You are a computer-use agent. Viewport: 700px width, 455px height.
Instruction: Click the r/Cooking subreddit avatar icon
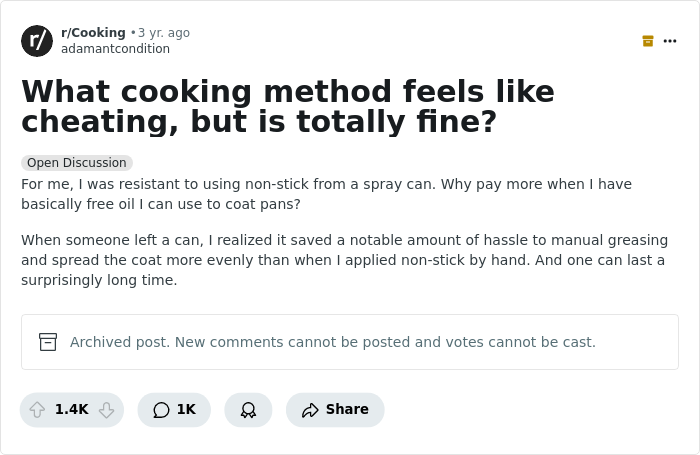(37, 41)
